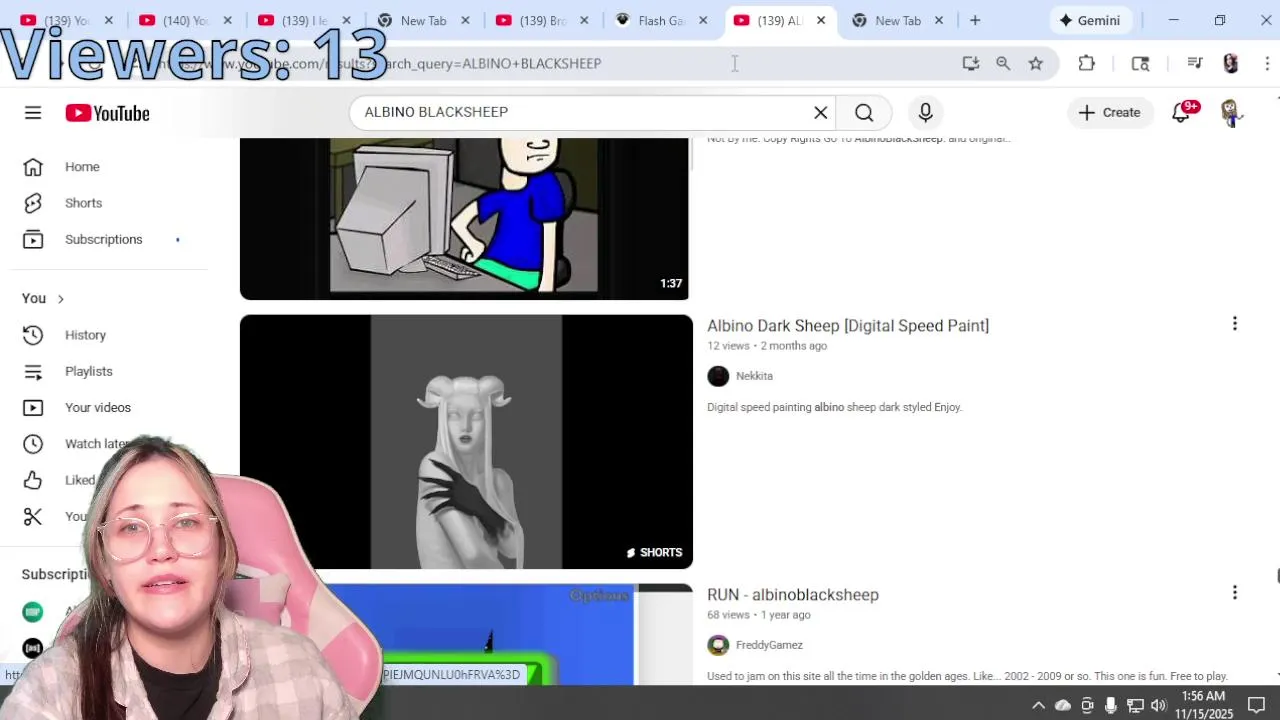
Task: Show hidden system tray icons chevron
Action: 1038,705
